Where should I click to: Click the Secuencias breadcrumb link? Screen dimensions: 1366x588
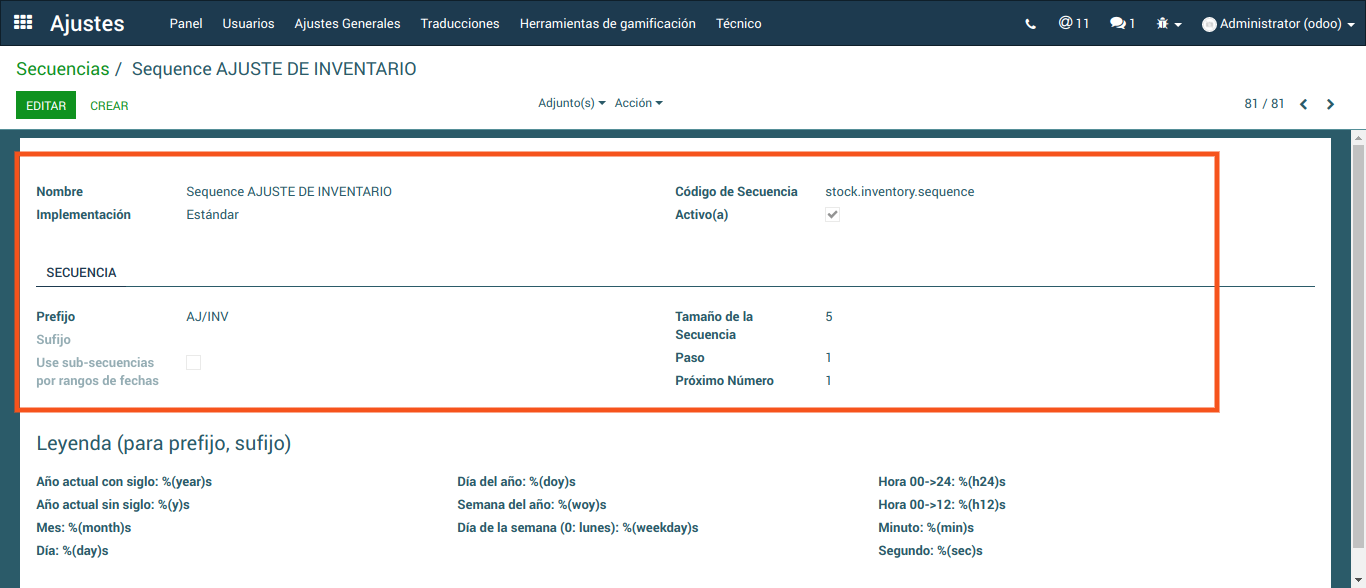[62, 69]
